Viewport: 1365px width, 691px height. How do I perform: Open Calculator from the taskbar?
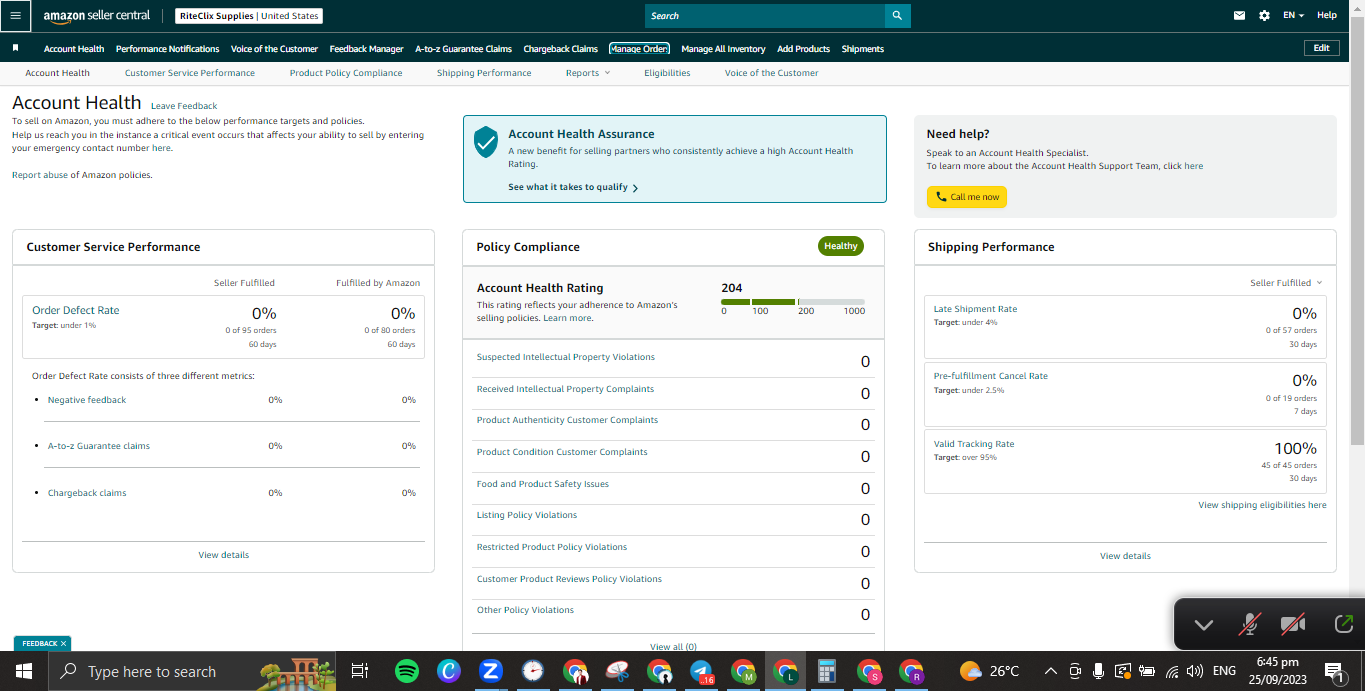coord(826,671)
